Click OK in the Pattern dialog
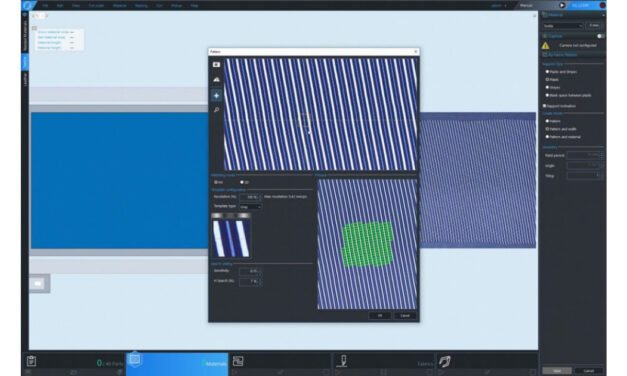The width and height of the screenshot is (627, 376). 380,316
